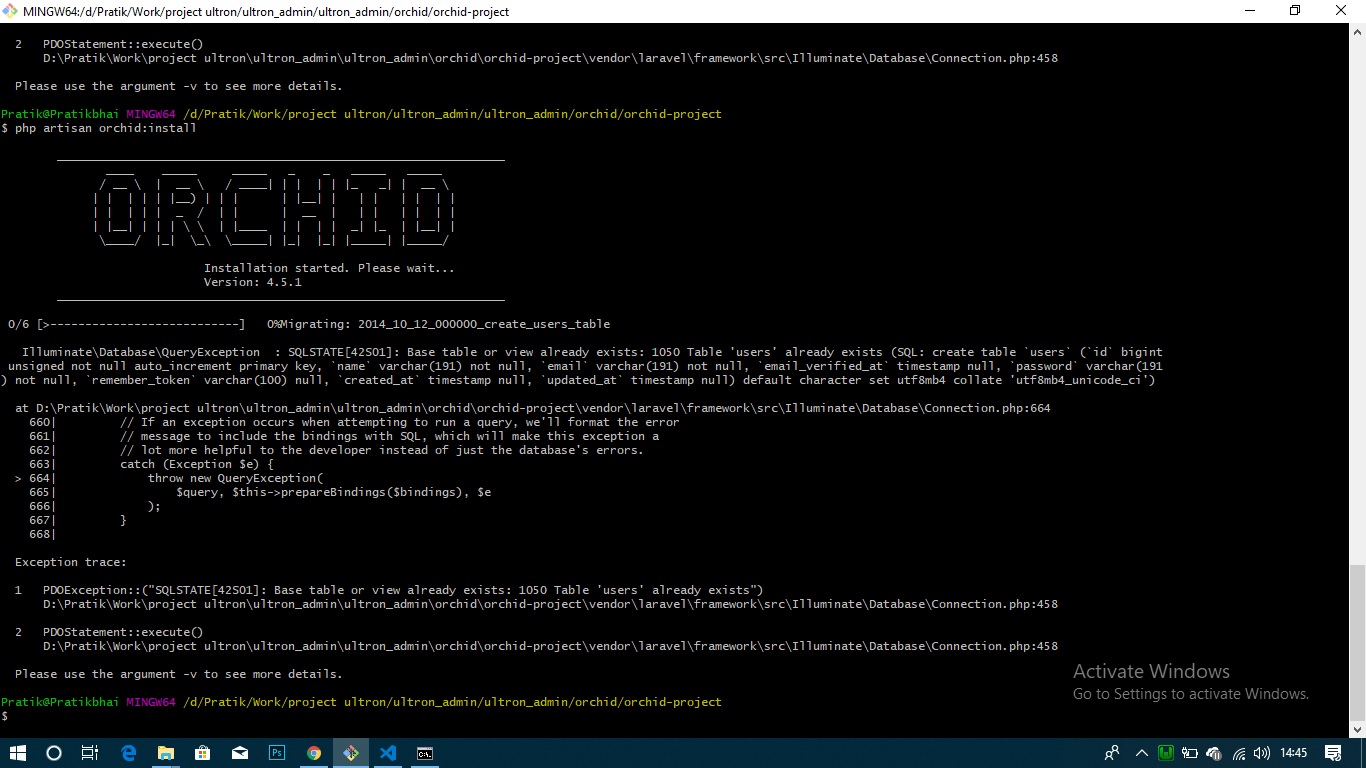1366x768 pixels.
Task: Toggle Task View on the taskbar
Action: coord(90,753)
